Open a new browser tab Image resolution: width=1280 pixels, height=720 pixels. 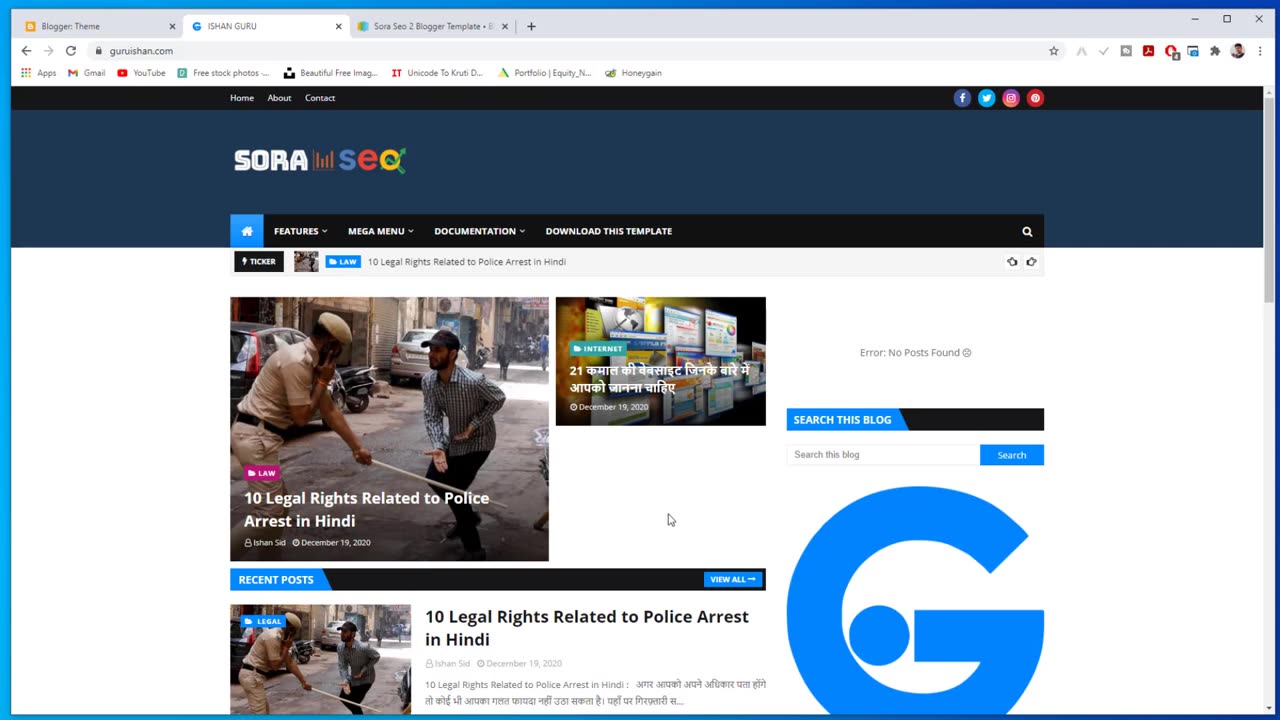tap(531, 27)
